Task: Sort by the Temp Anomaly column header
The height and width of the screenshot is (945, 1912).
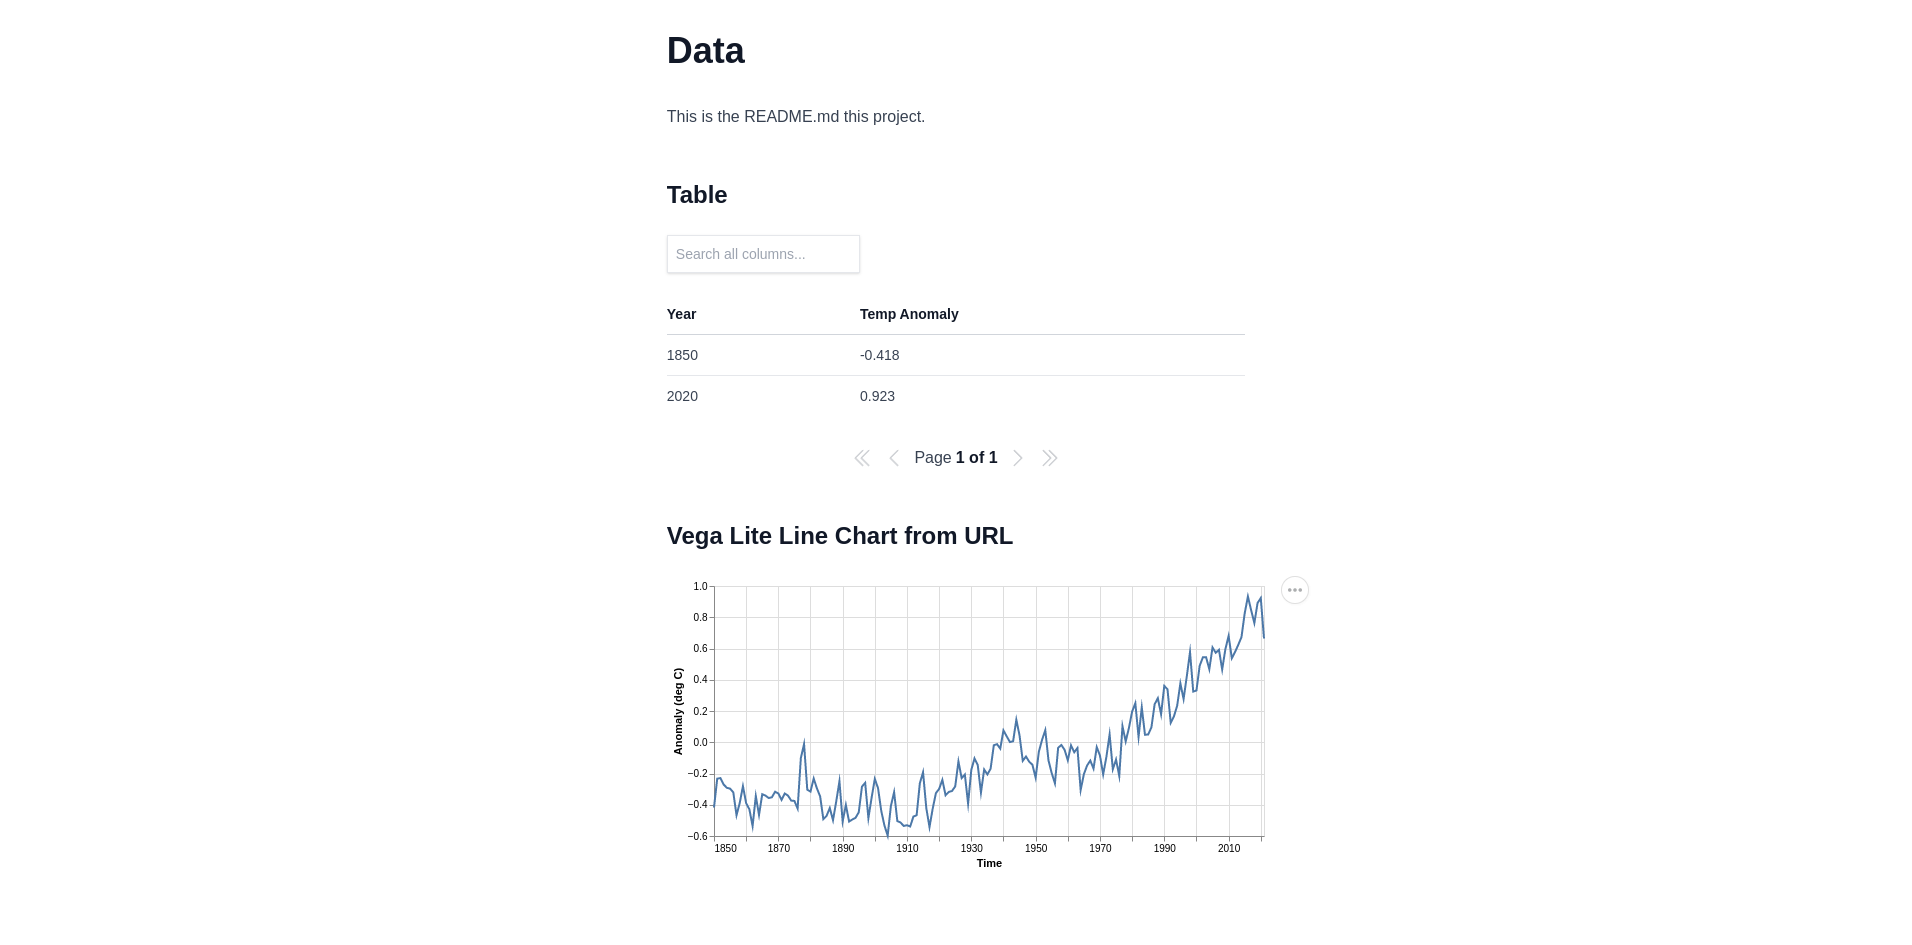Action: [x=908, y=314]
